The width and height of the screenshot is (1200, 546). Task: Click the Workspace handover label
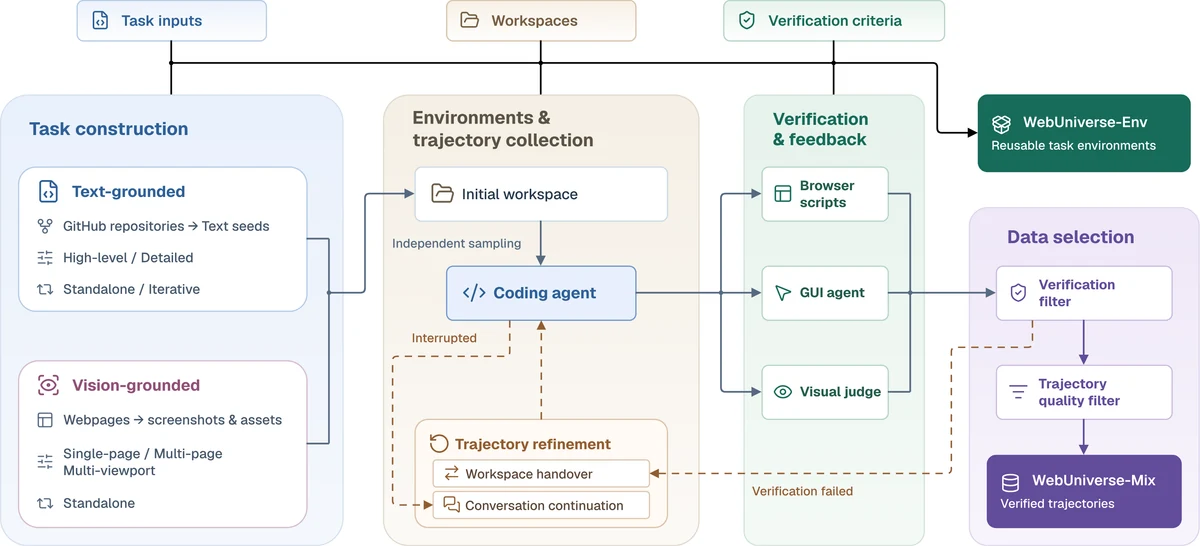tap(529, 474)
